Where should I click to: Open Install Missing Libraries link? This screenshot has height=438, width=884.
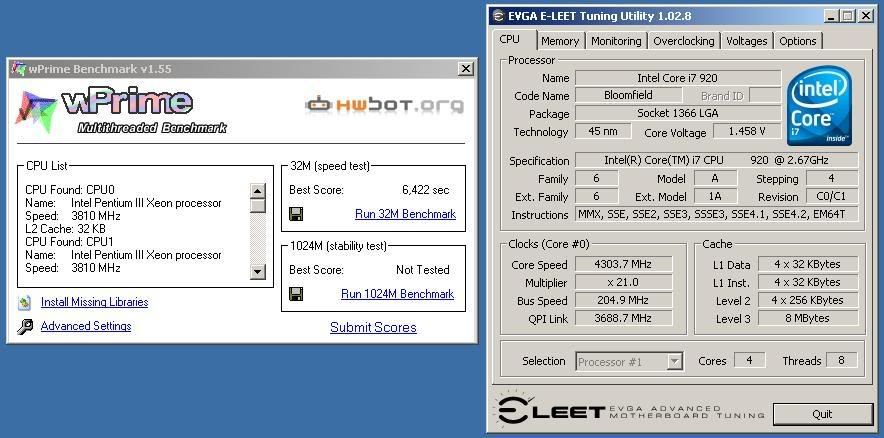pyautogui.click(x=95, y=302)
